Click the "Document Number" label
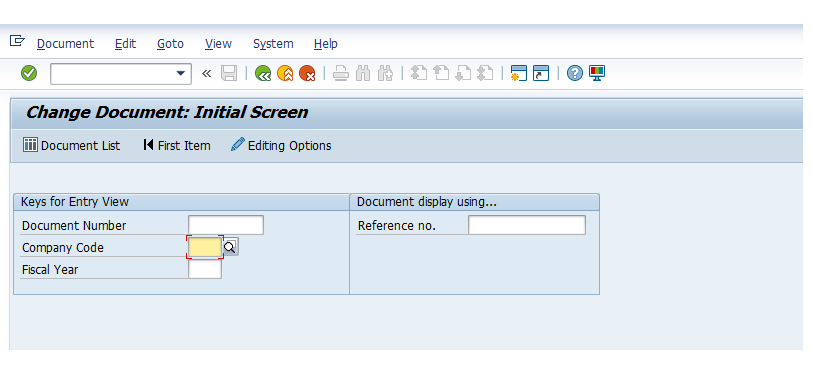The width and height of the screenshot is (813, 371). point(74,226)
